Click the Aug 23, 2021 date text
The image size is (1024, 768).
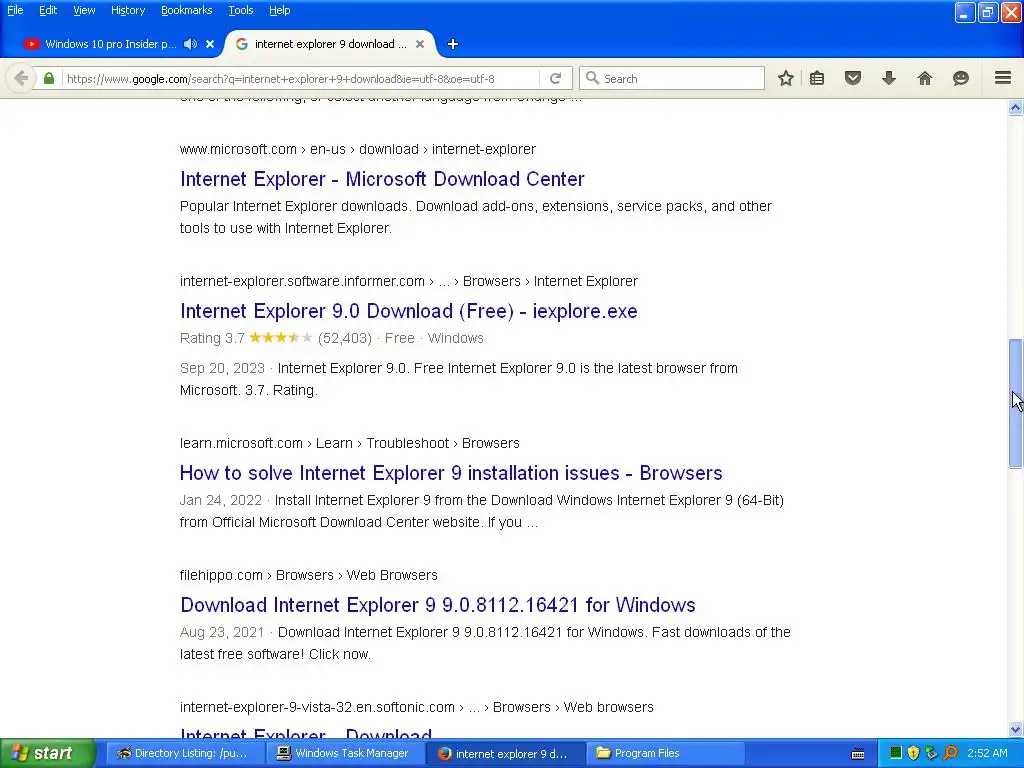pyautogui.click(x=222, y=632)
